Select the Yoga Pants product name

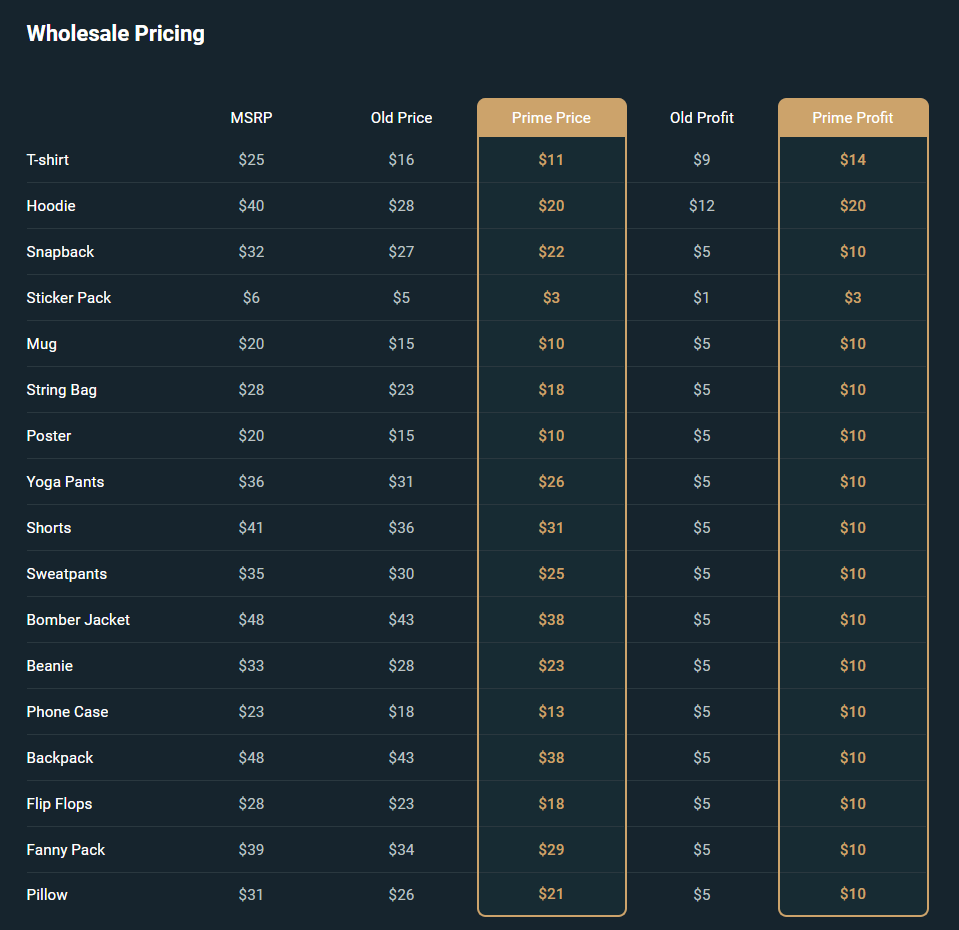coord(65,482)
